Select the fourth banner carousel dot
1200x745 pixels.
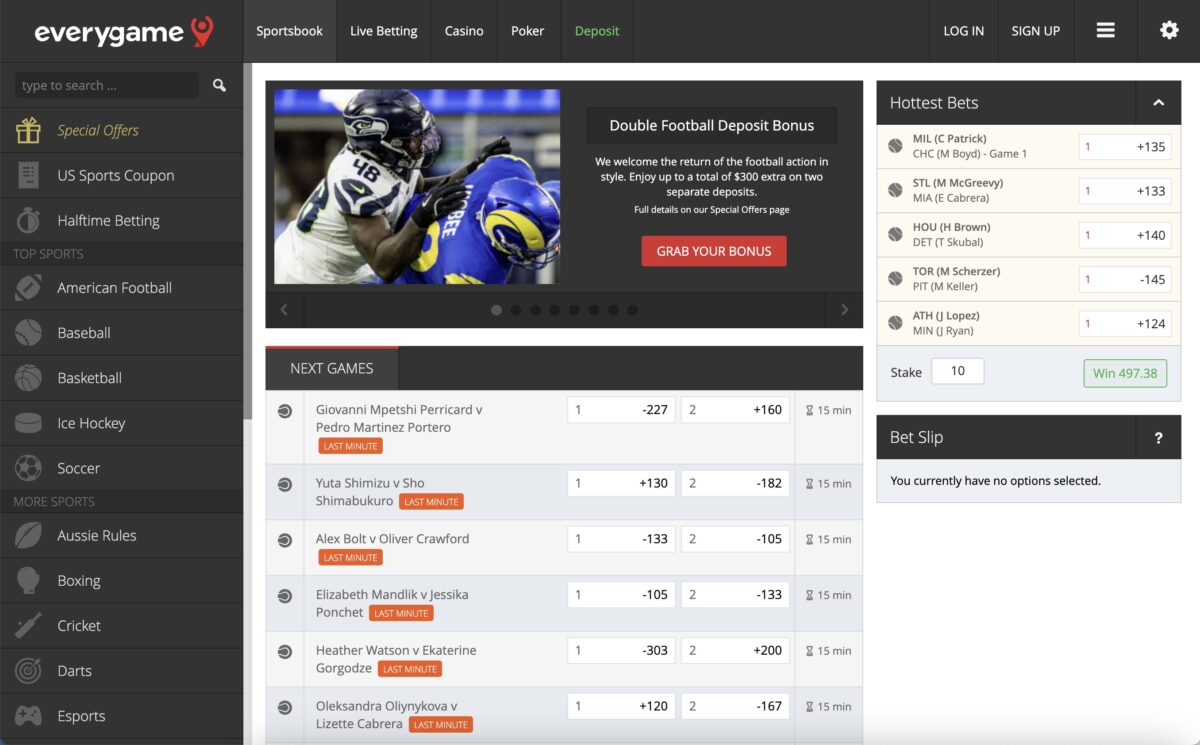pos(555,310)
